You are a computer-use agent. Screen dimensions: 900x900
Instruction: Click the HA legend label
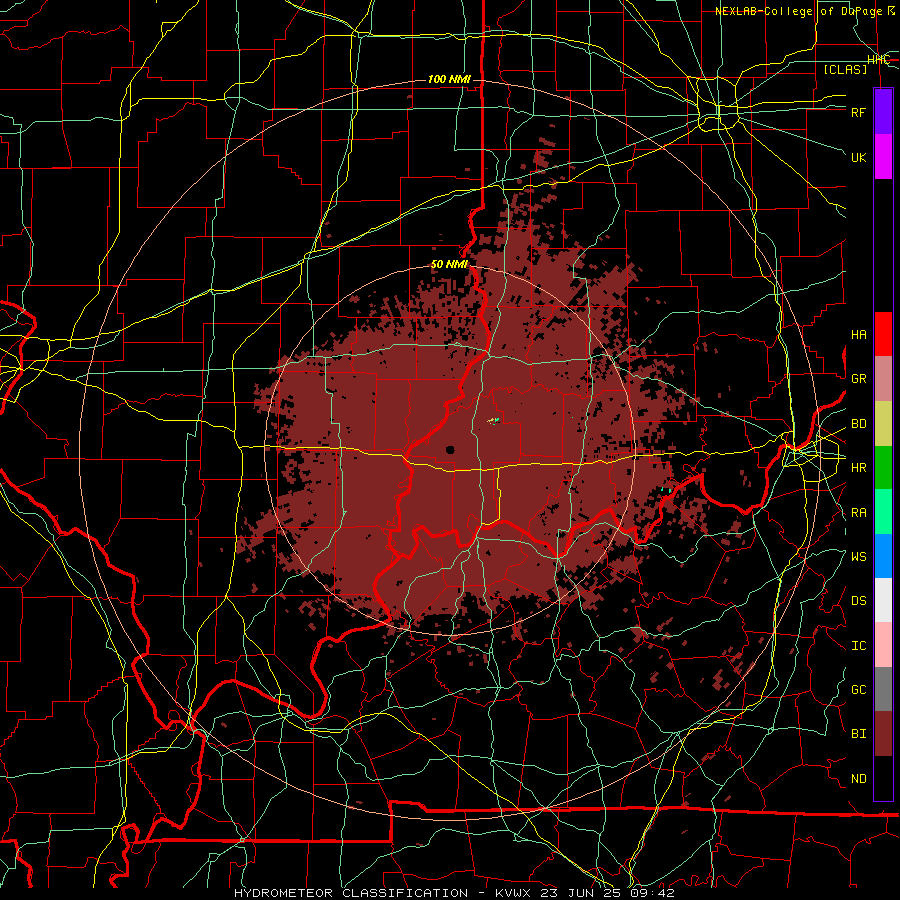858,334
